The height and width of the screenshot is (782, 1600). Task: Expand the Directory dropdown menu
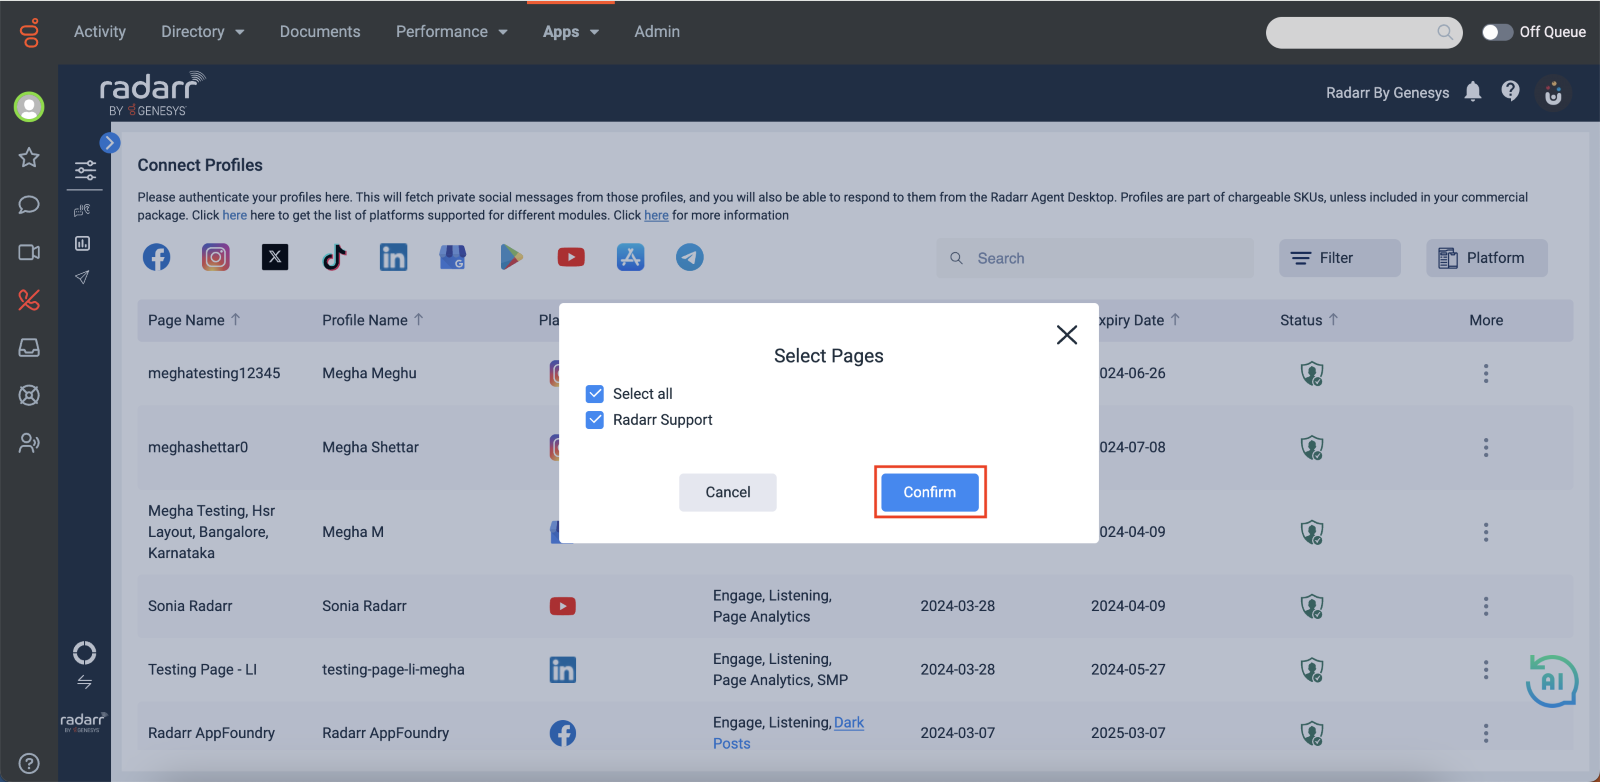203,32
